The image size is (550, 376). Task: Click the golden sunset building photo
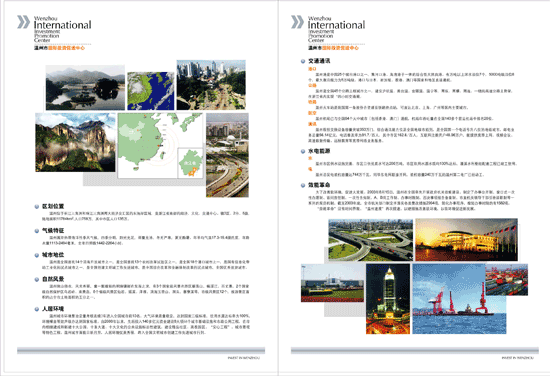click(467, 240)
